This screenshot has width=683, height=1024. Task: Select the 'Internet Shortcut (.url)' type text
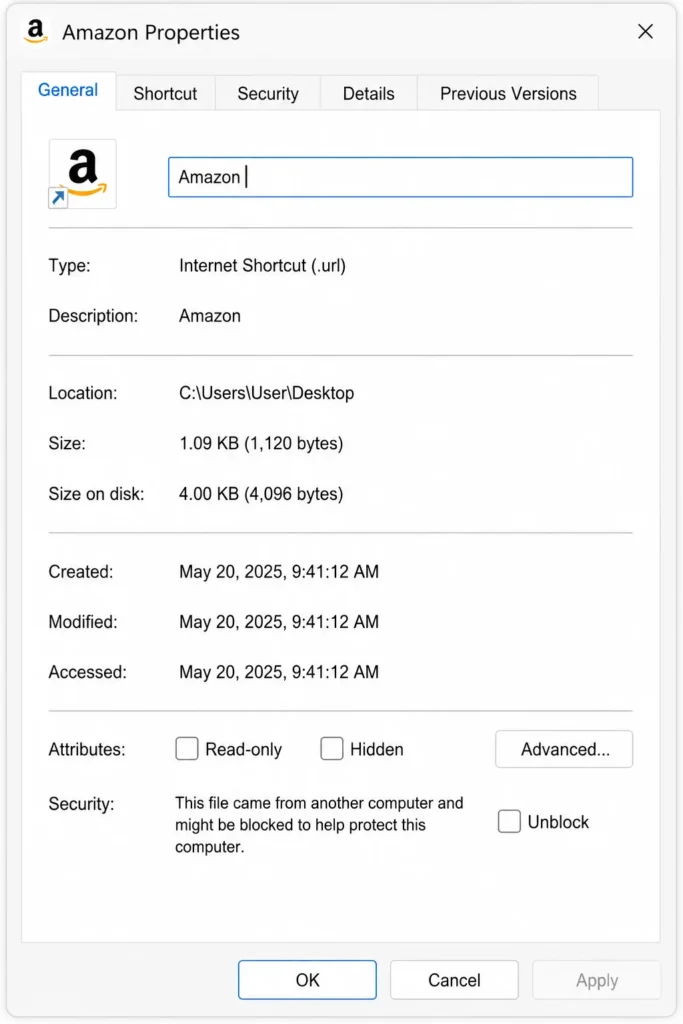click(x=262, y=265)
